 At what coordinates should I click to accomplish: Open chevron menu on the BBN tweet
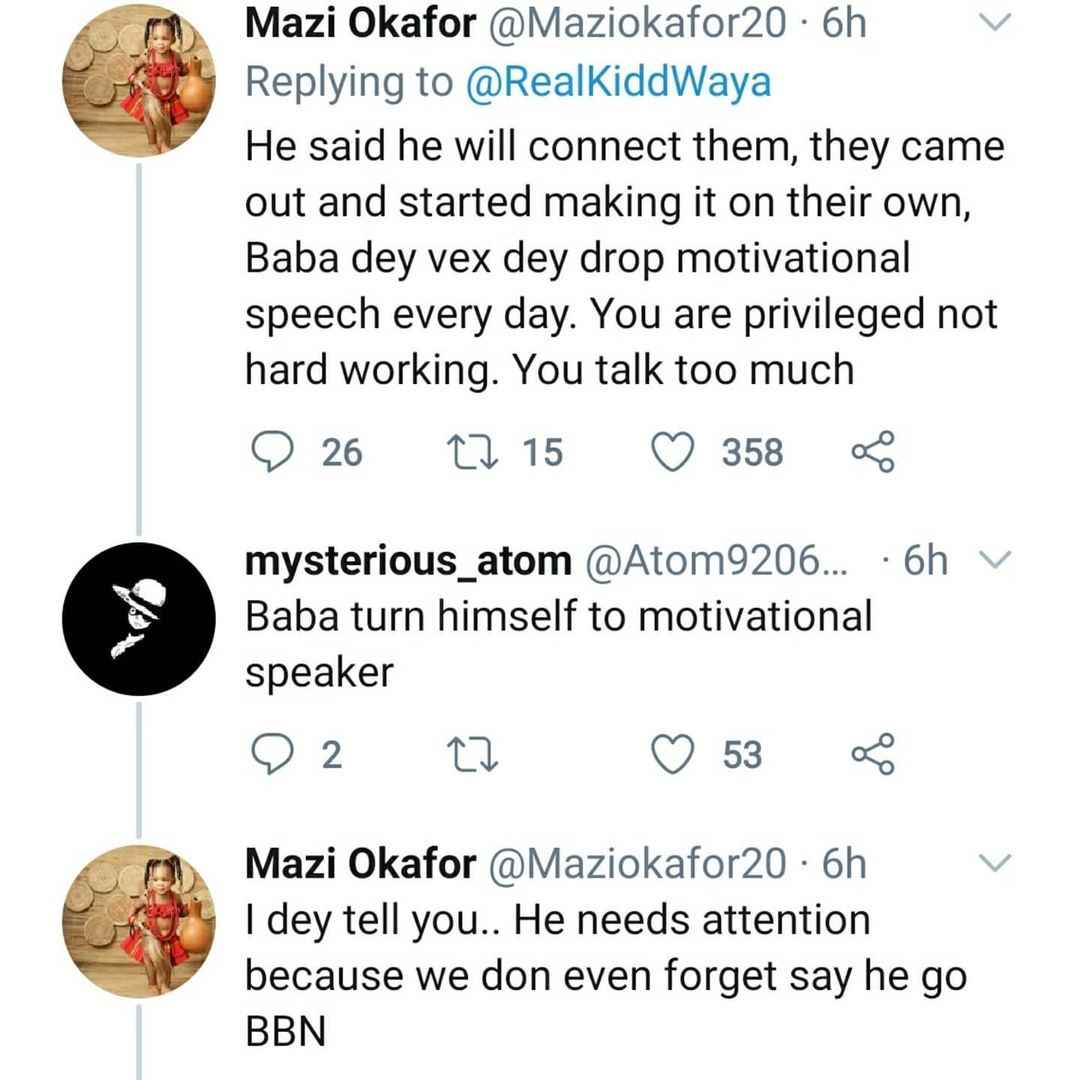click(x=995, y=862)
